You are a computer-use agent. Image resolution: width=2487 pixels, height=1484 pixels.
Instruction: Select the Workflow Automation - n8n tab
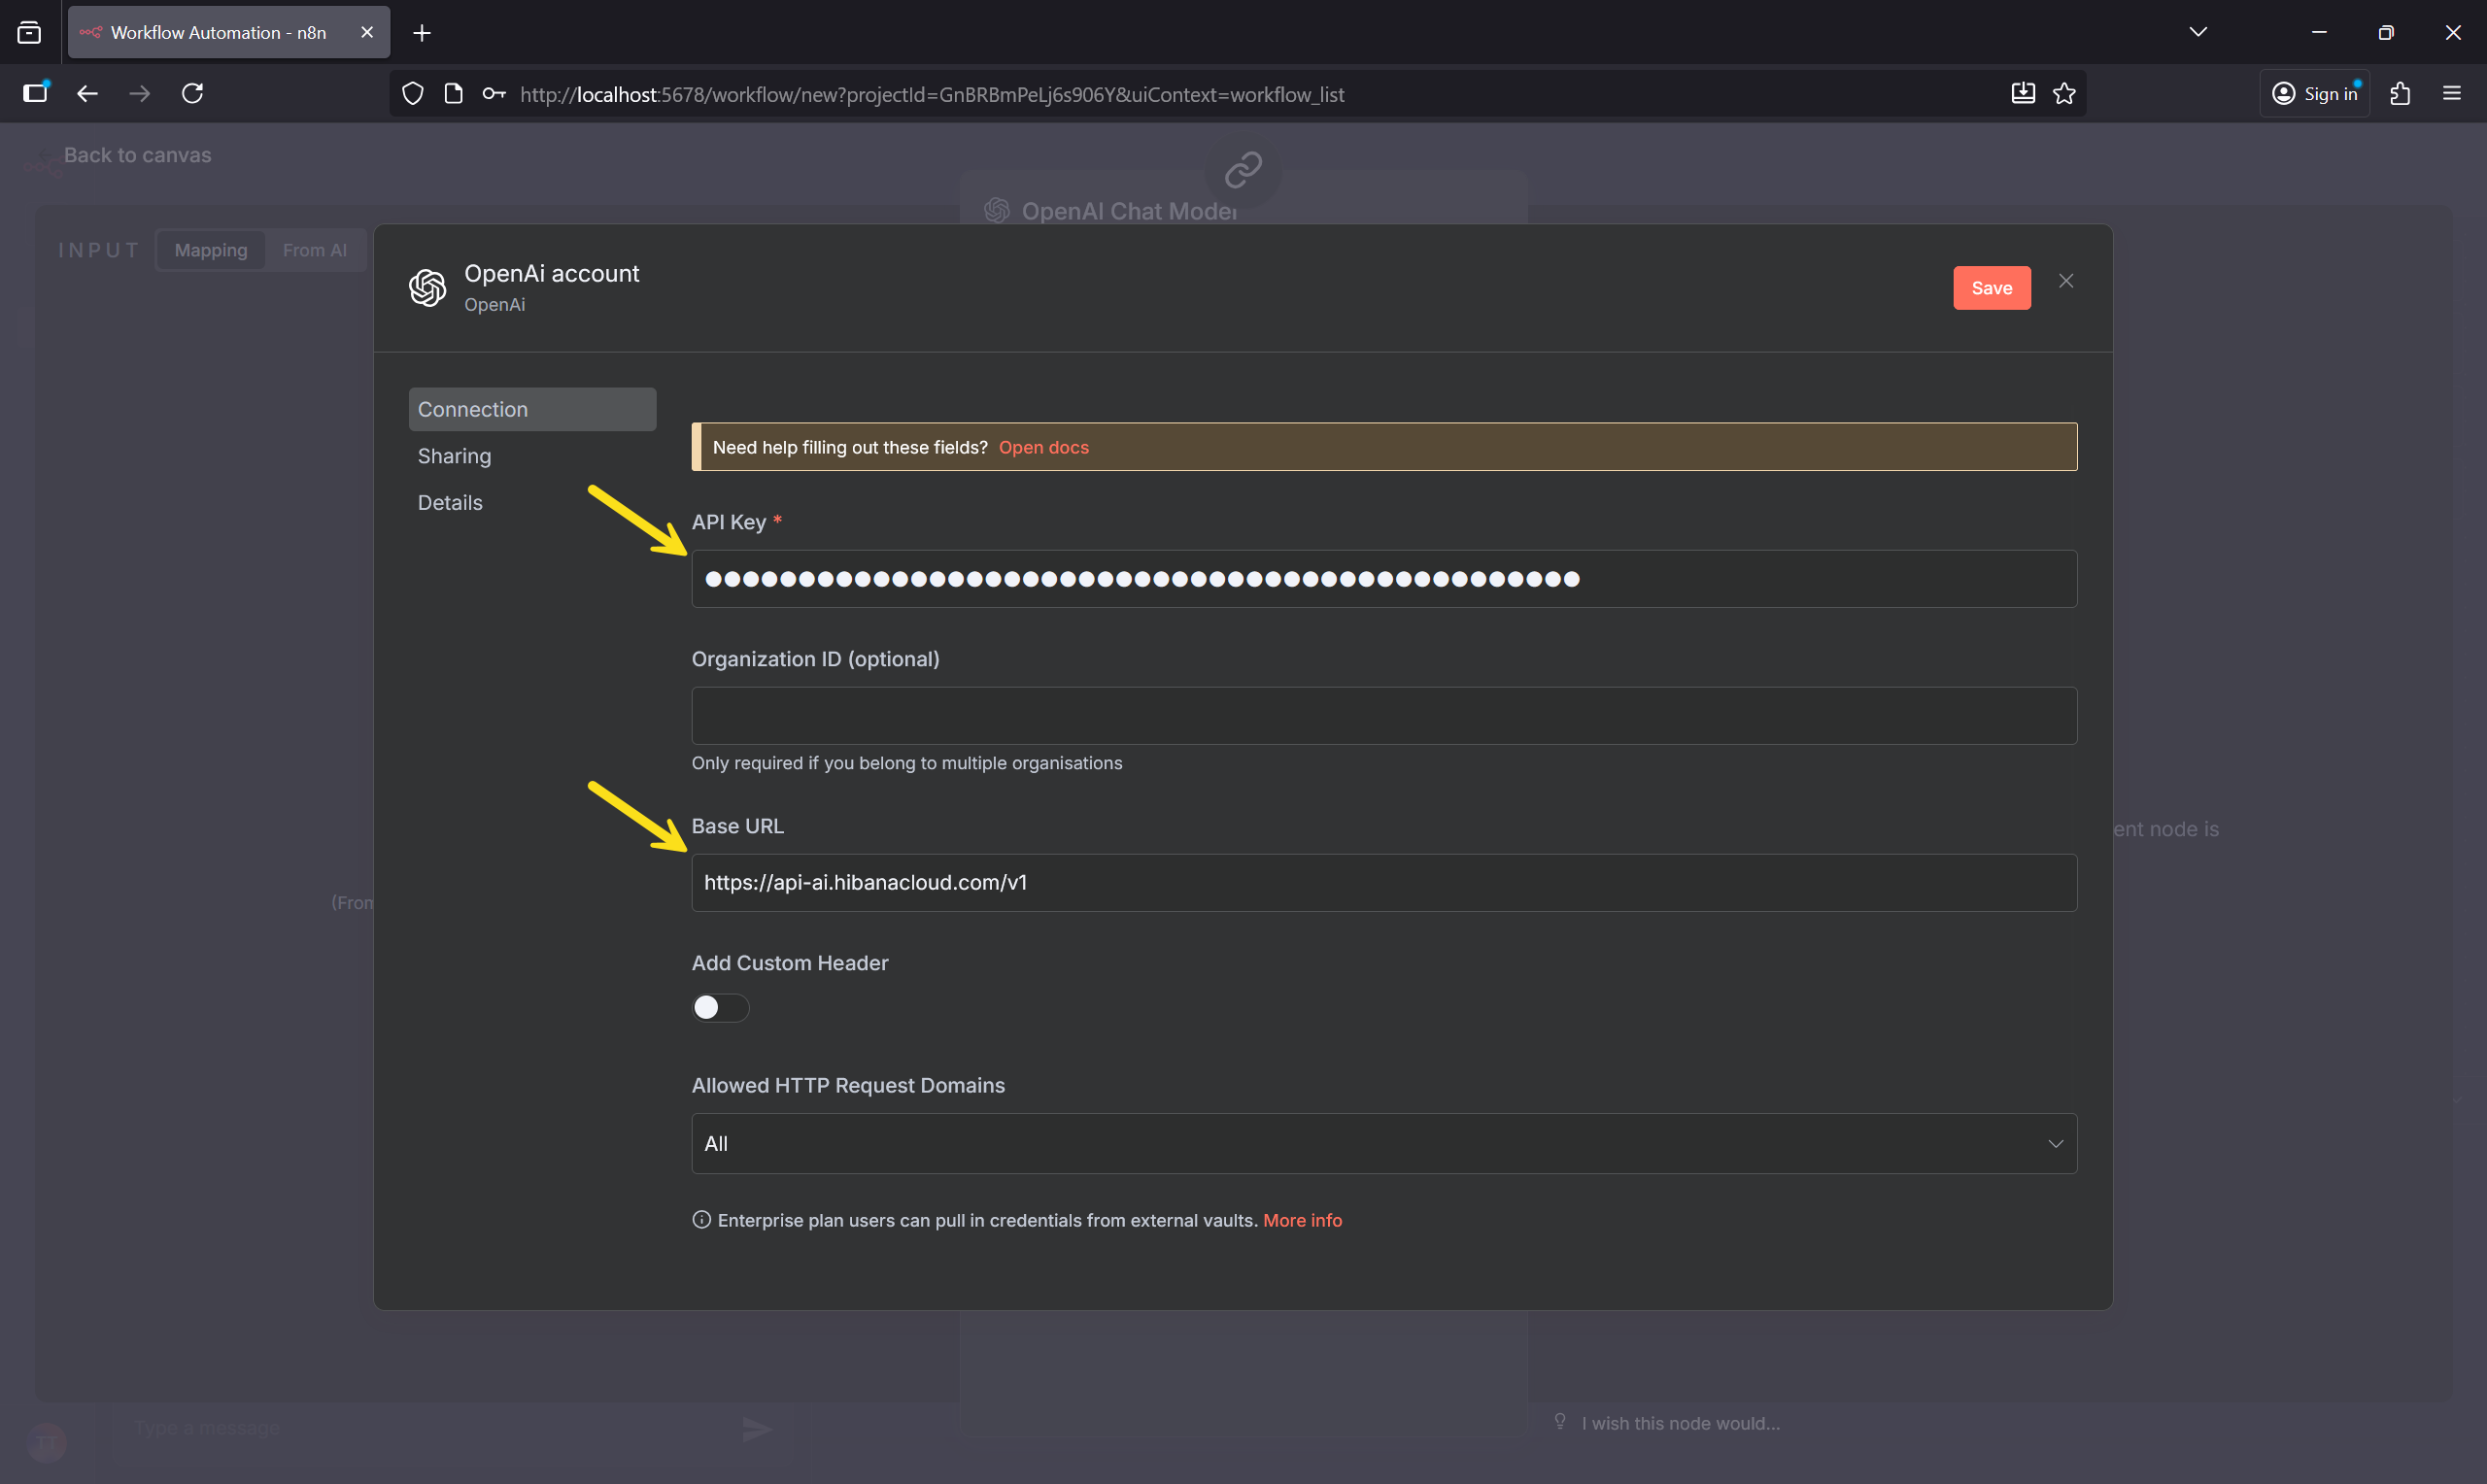229,32
